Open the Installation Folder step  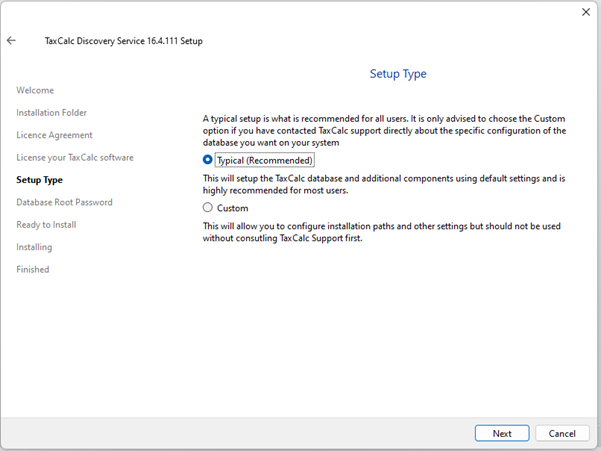[x=52, y=113]
